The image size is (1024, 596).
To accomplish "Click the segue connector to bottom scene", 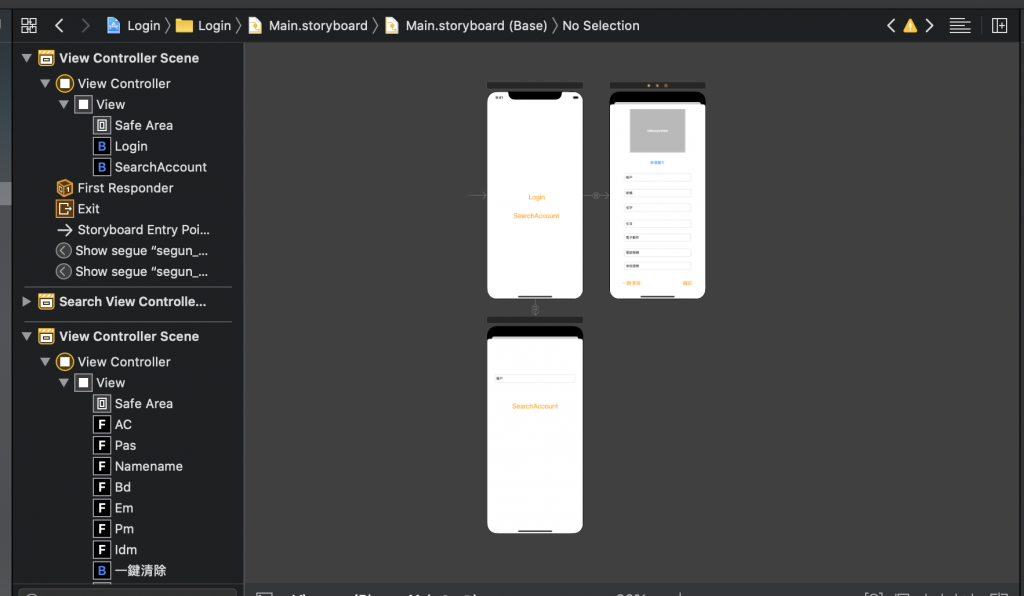I will click(x=535, y=308).
